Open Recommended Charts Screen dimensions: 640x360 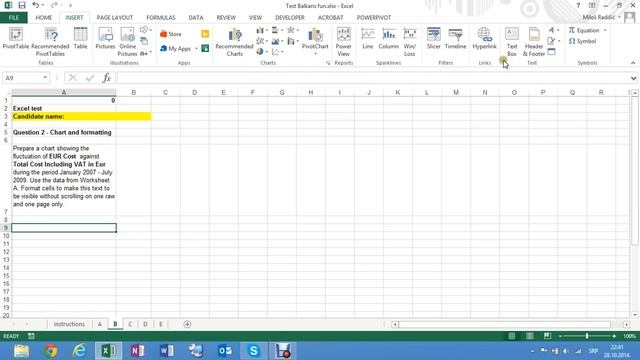click(x=234, y=42)
